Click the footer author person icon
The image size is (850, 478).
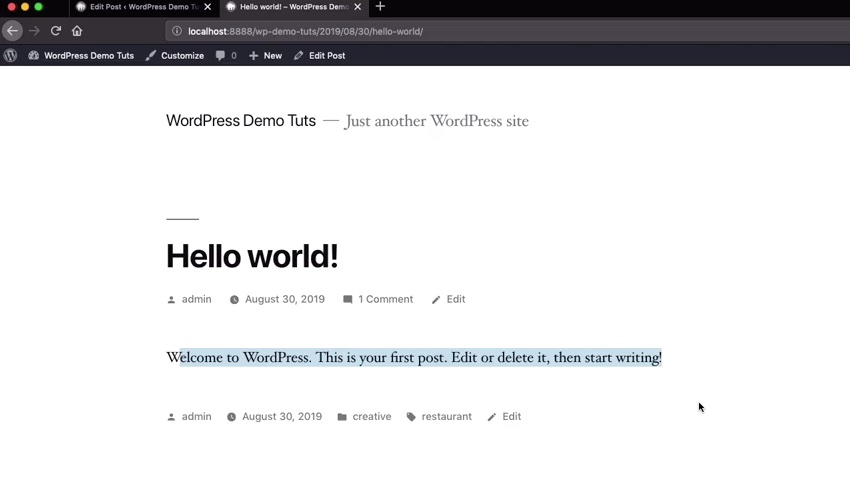(171, 417)
